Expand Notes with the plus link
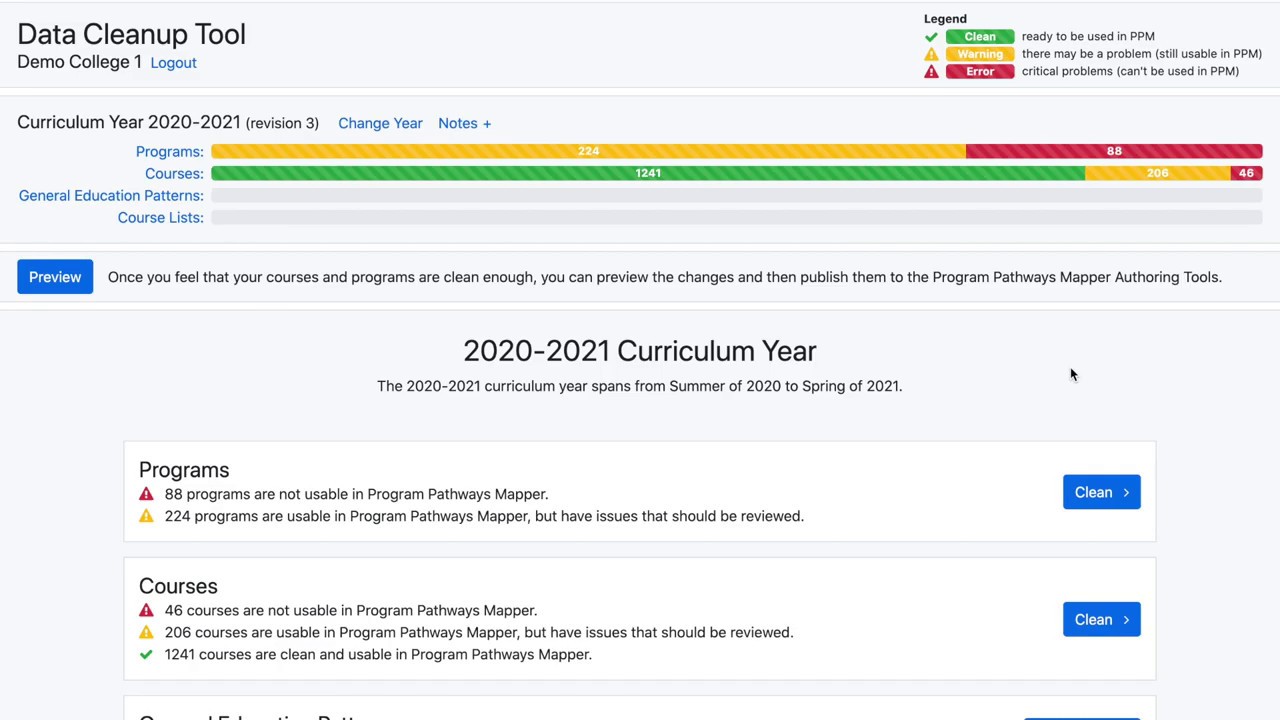1280x720 pixels. coord(464,123)
